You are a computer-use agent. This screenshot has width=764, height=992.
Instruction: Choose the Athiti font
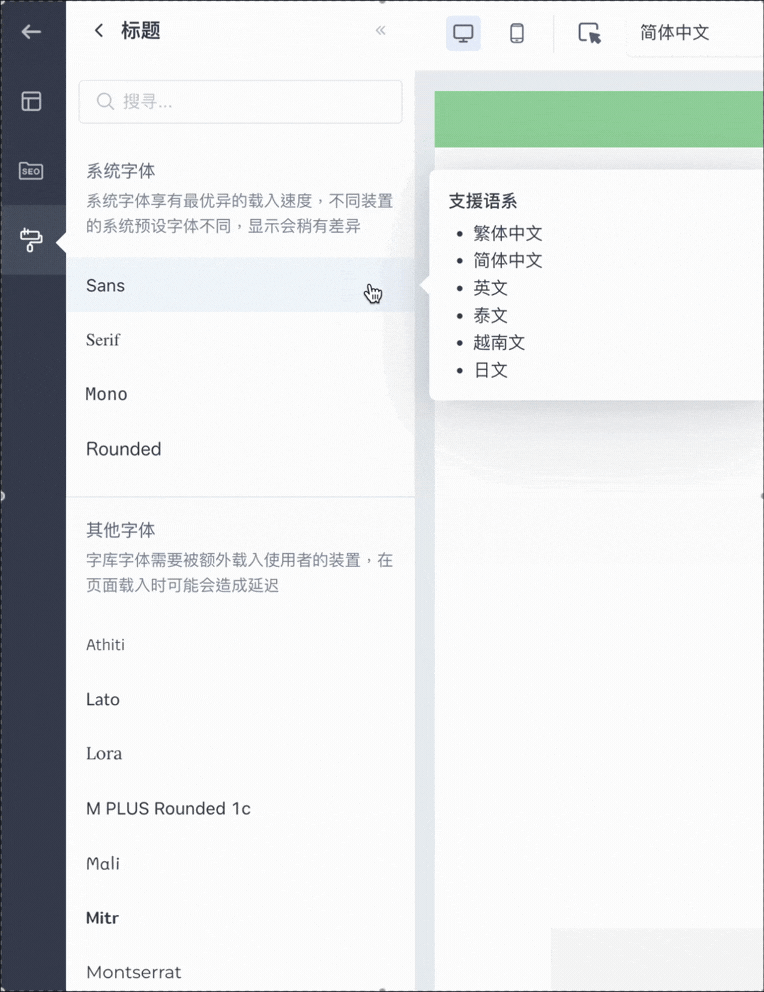(x=240, y=645)
